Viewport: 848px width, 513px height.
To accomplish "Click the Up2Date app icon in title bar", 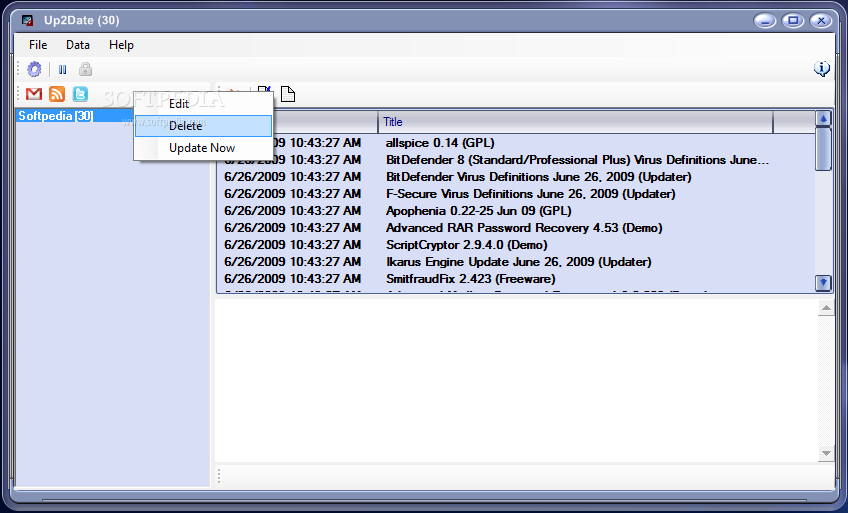I will (27, 21).
